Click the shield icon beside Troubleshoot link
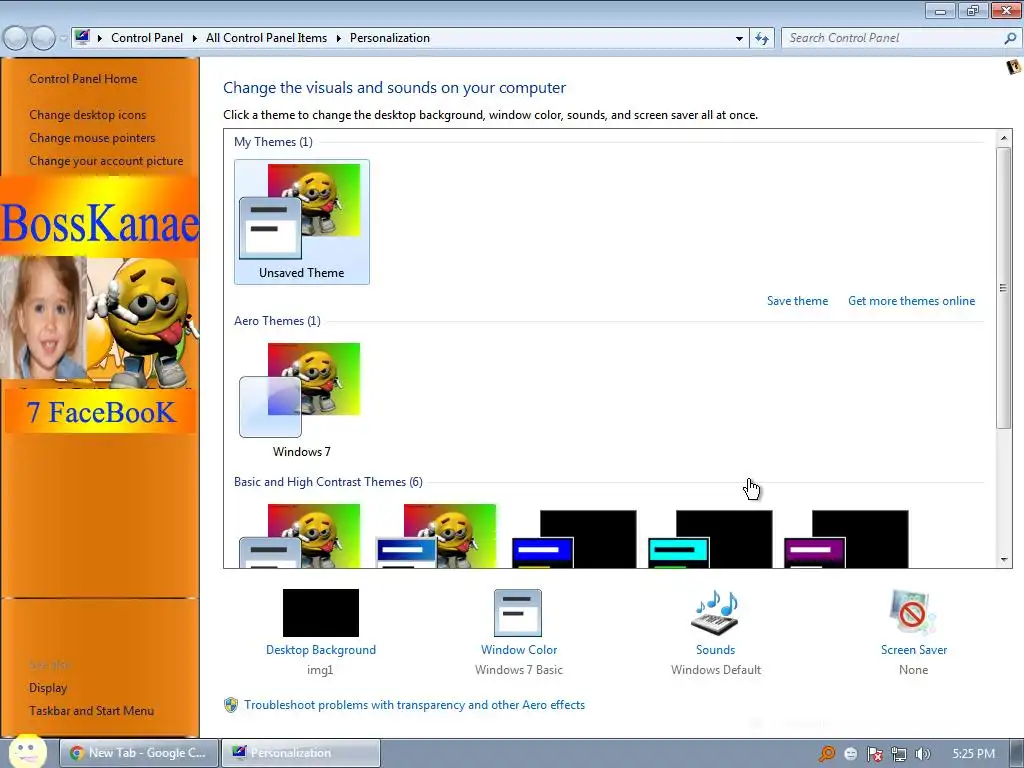The width and height of the screenshot is (1024, 768). coord(231,705)
